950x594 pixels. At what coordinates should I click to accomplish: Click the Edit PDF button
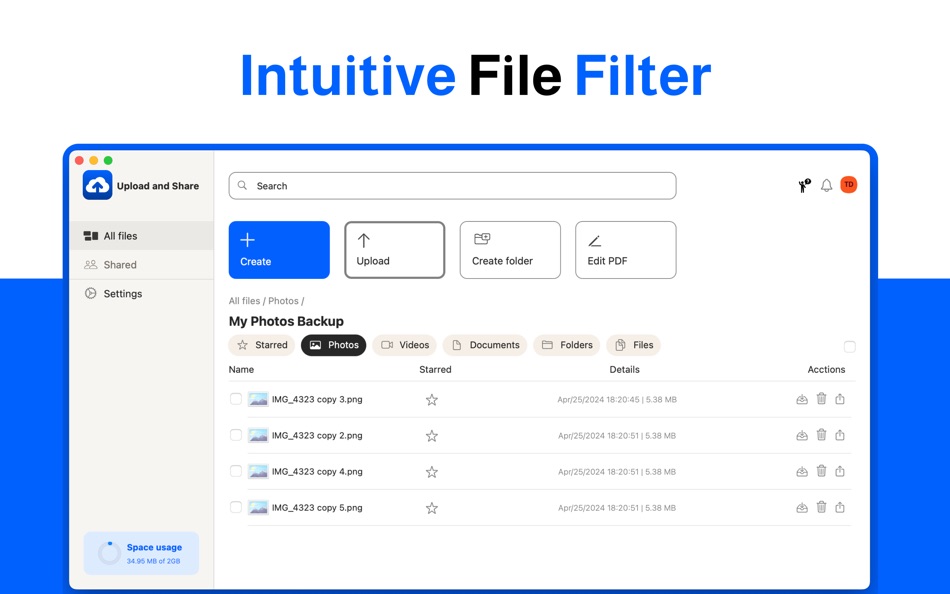click(626, 250)
